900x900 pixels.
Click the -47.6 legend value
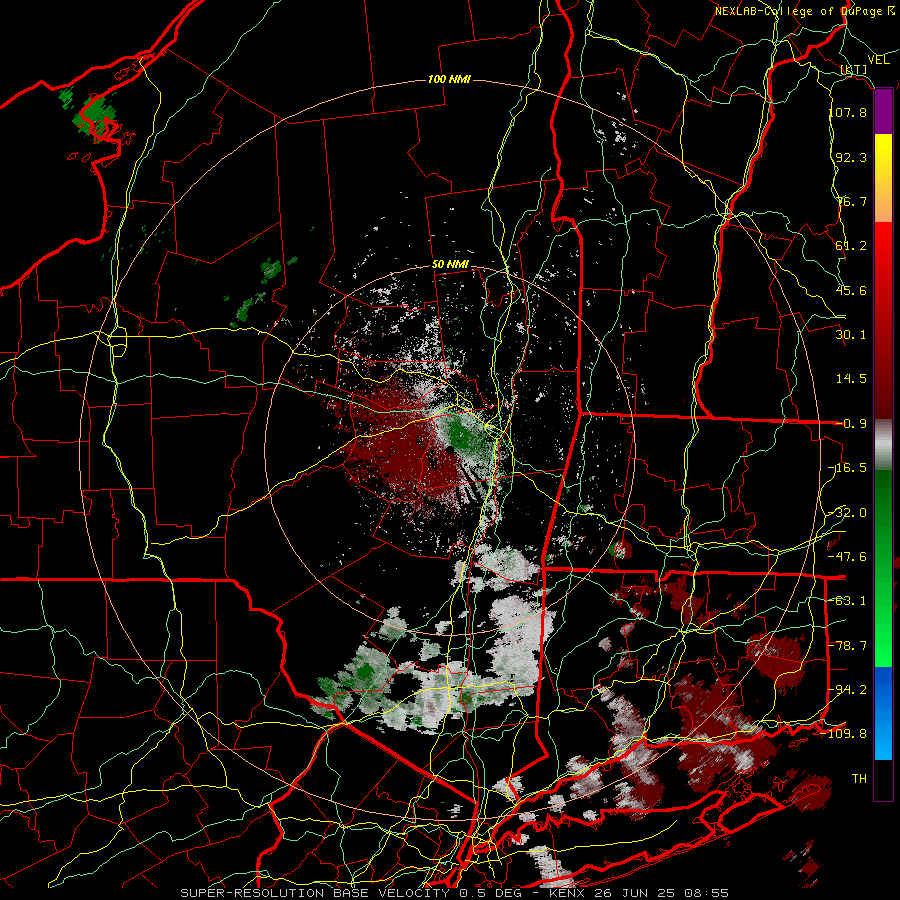click(x=847, y=556)
